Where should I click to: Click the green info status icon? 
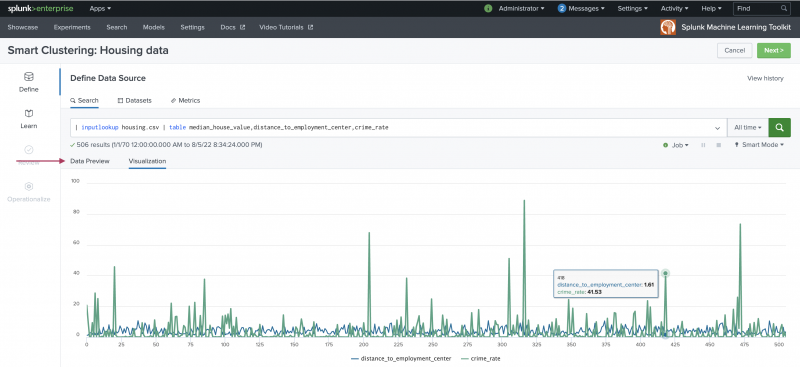pos(488,9)
